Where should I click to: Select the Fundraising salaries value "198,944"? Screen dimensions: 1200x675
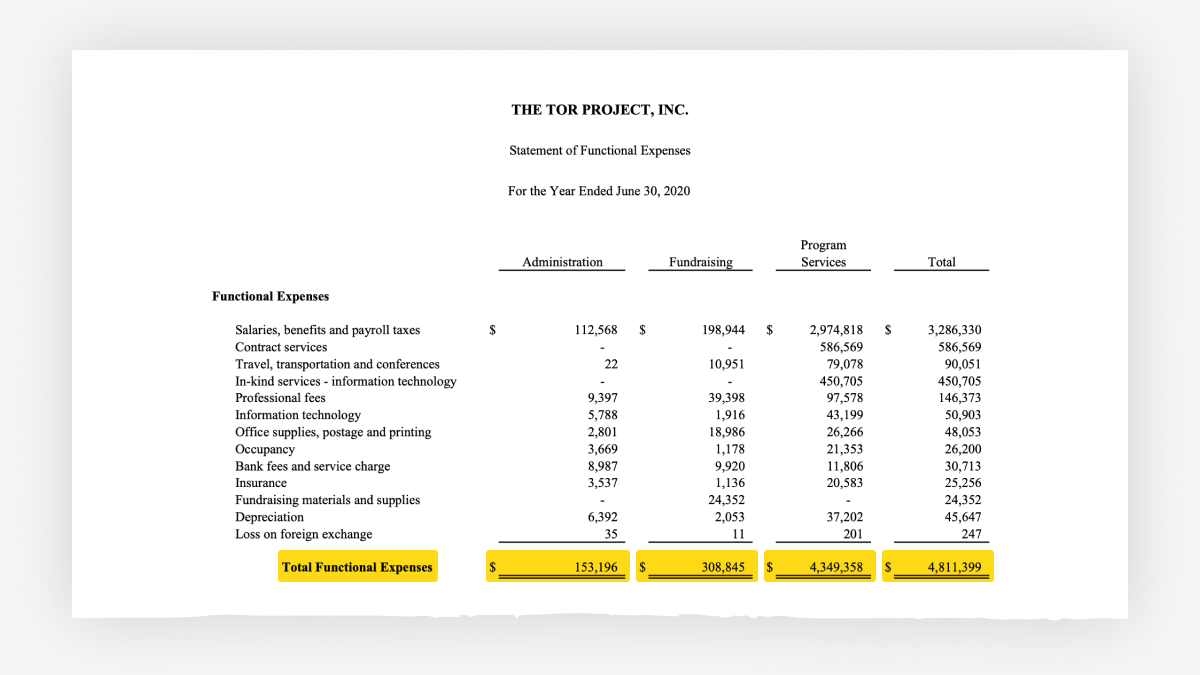click(x=723, y=330)
